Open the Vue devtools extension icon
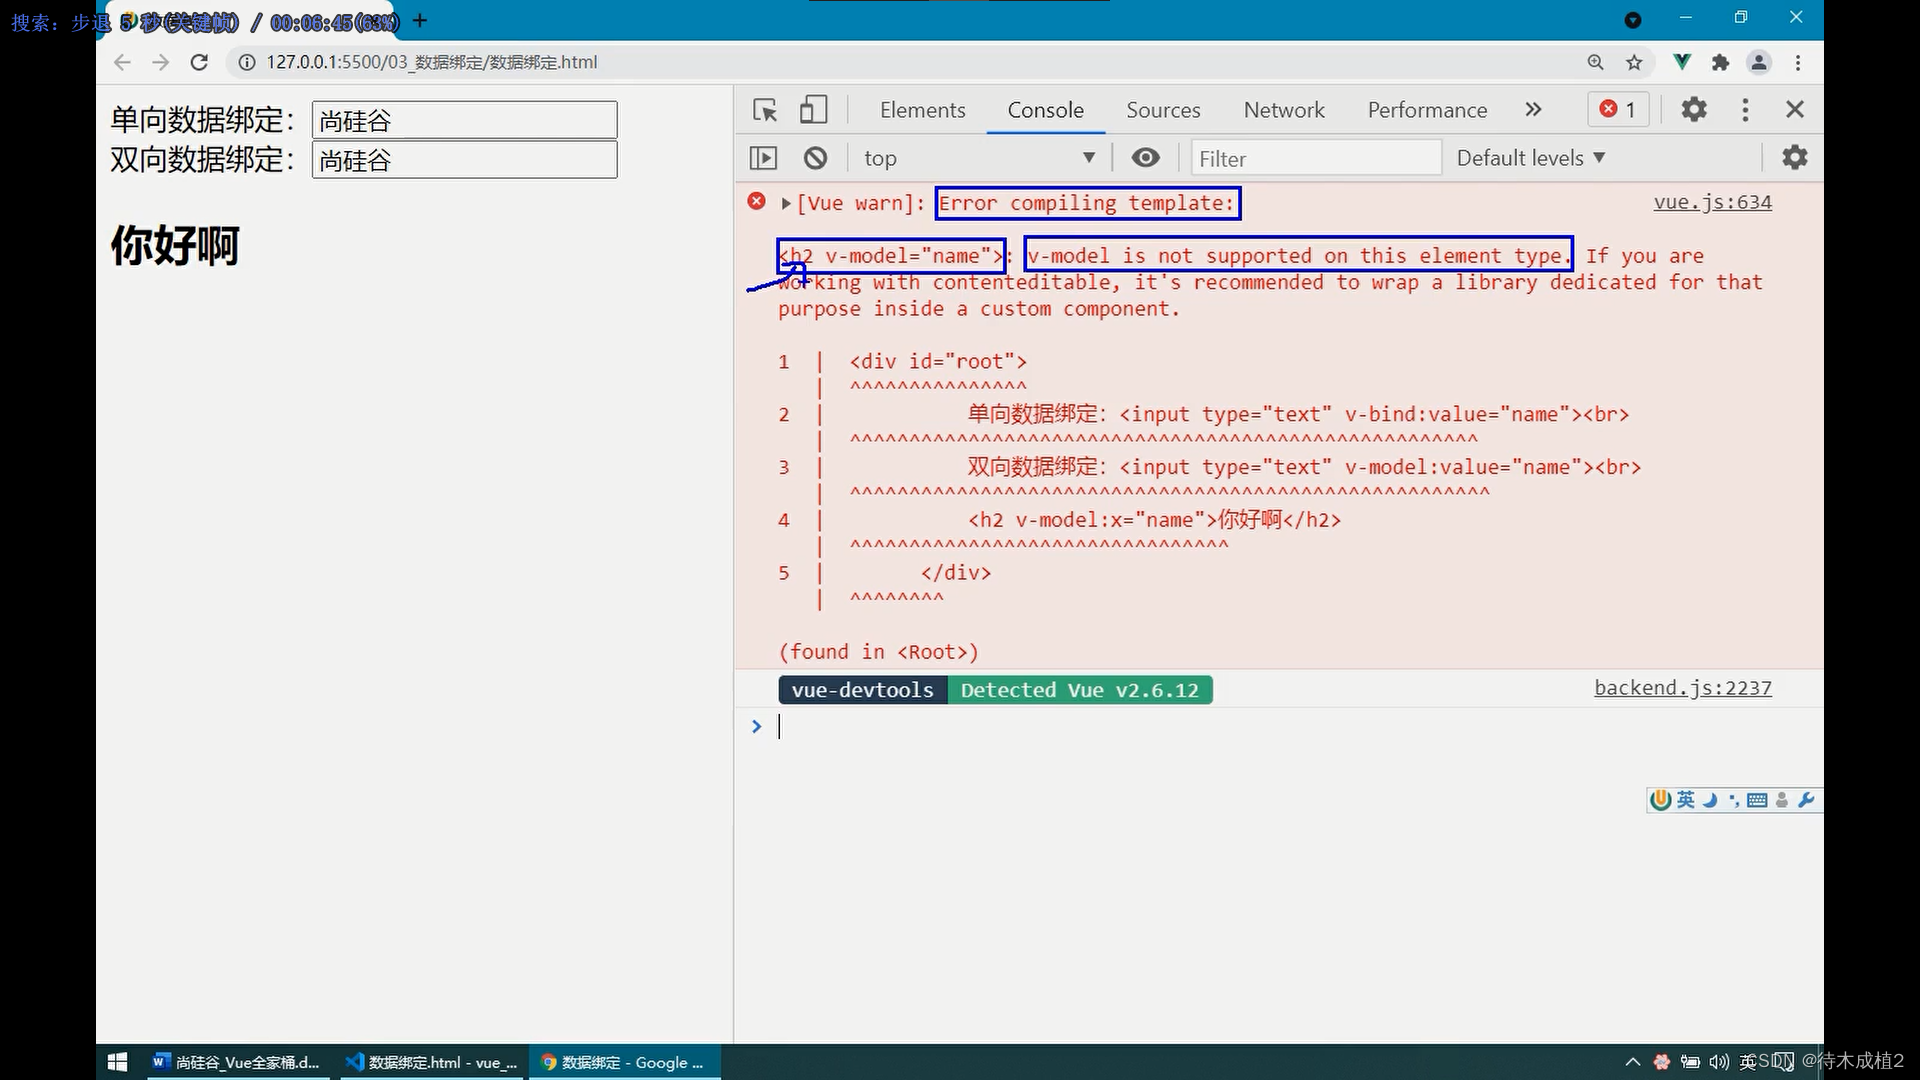Image resolution: width=1920 pixels, height=1080 pixels. point(1682,62)
